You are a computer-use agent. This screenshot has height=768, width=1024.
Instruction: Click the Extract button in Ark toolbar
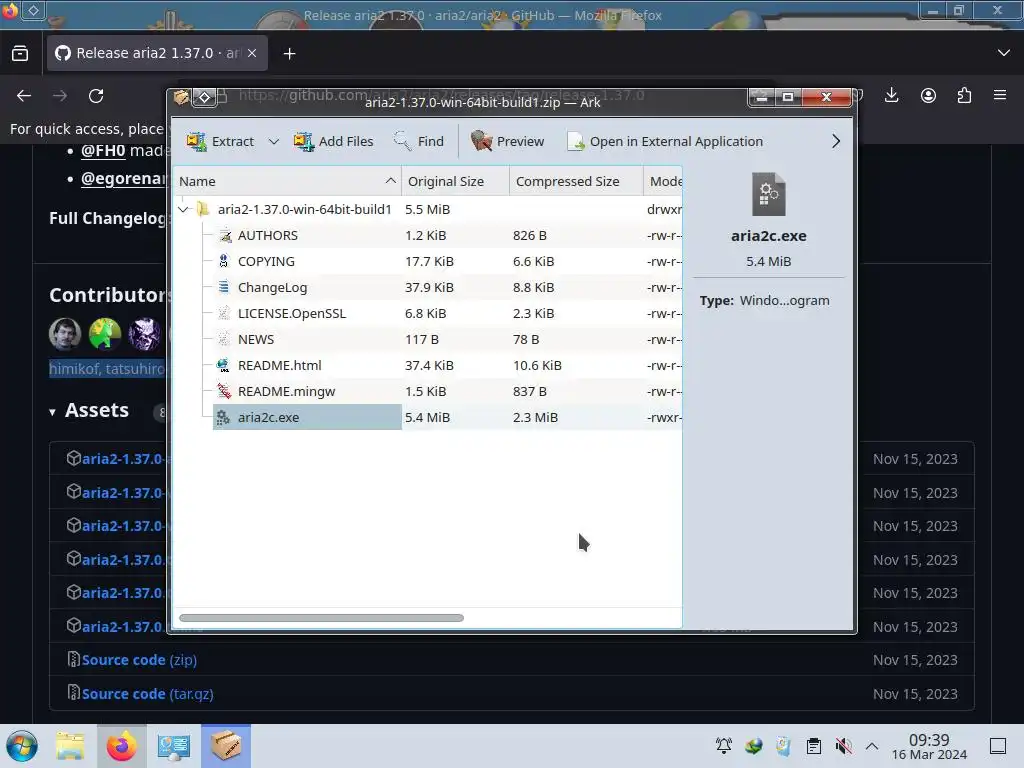[219, 141]
